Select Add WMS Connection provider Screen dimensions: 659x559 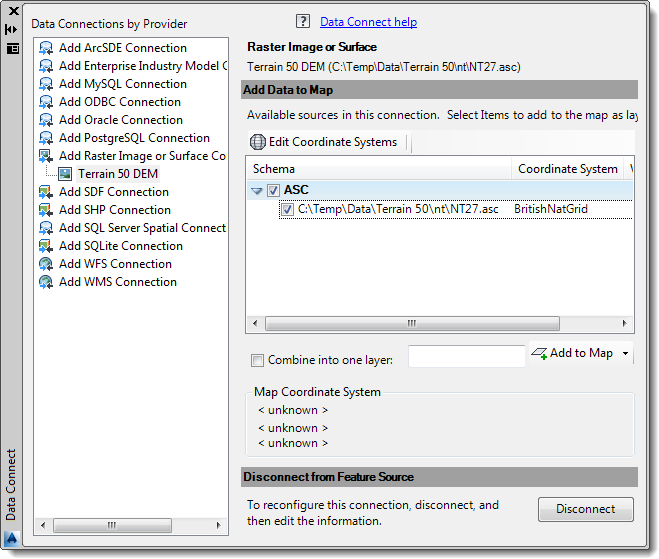click(x=118, y=282)
